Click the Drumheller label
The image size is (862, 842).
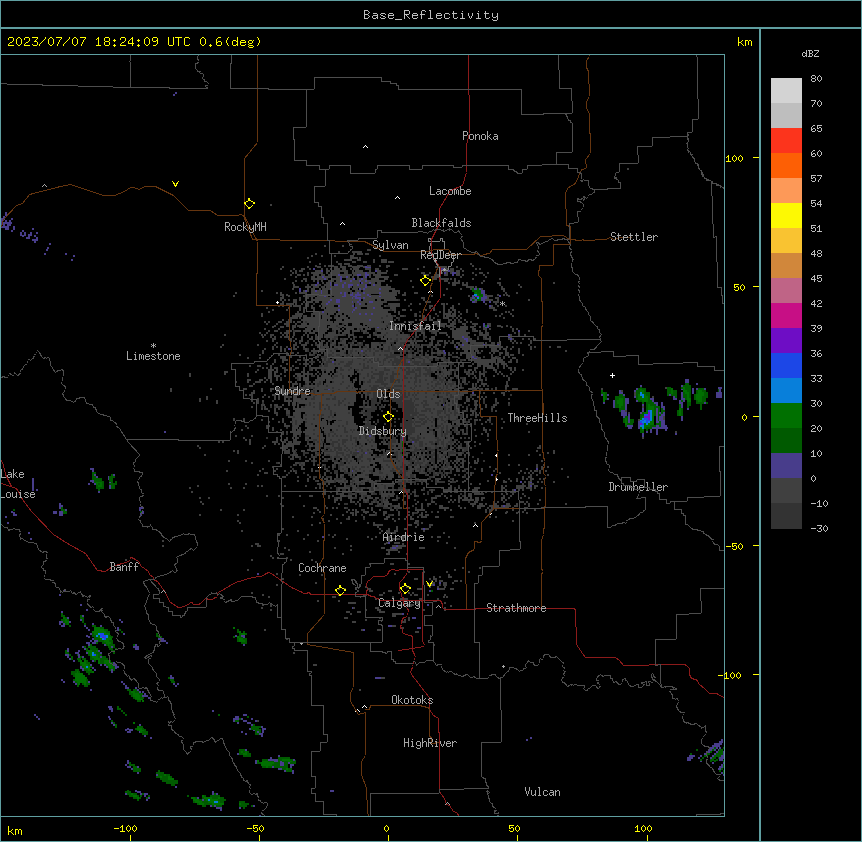point(638,487)
